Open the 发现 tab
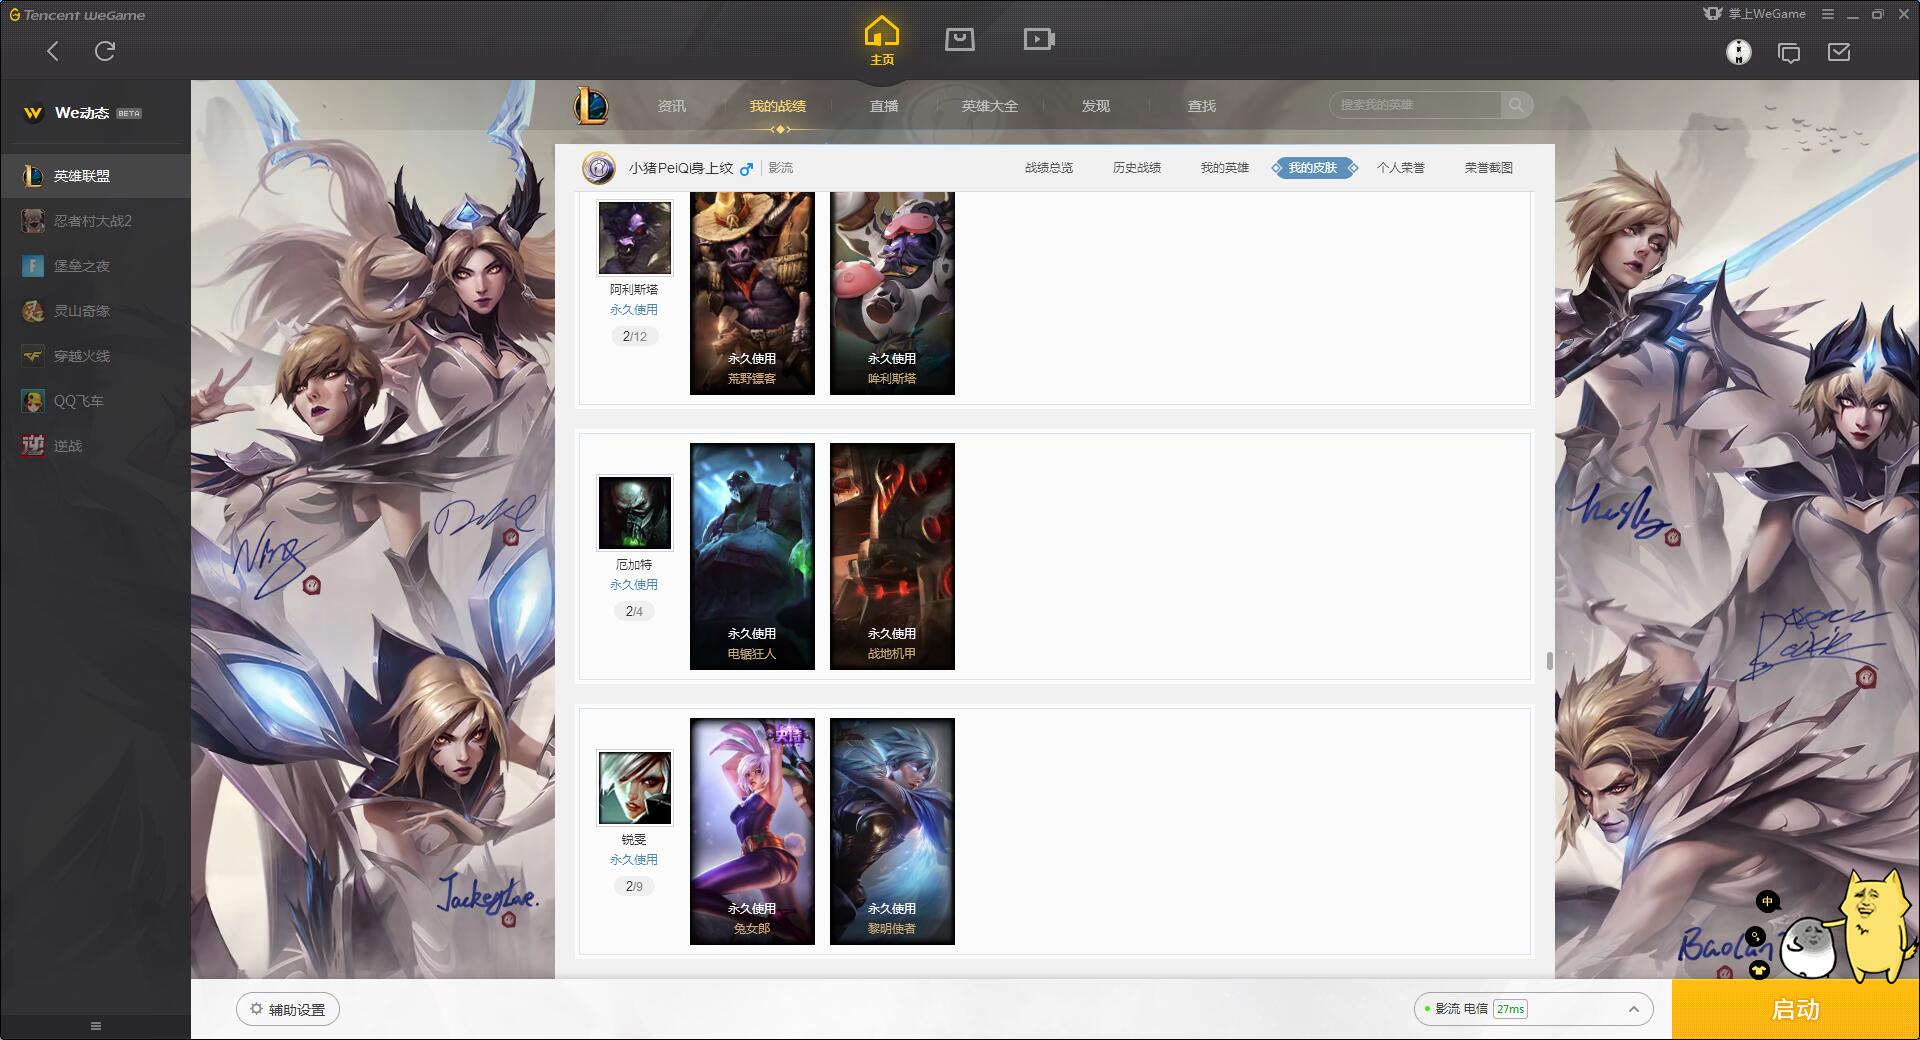The width and height of the screenshot is (1920, 1040). [1096, 106]
